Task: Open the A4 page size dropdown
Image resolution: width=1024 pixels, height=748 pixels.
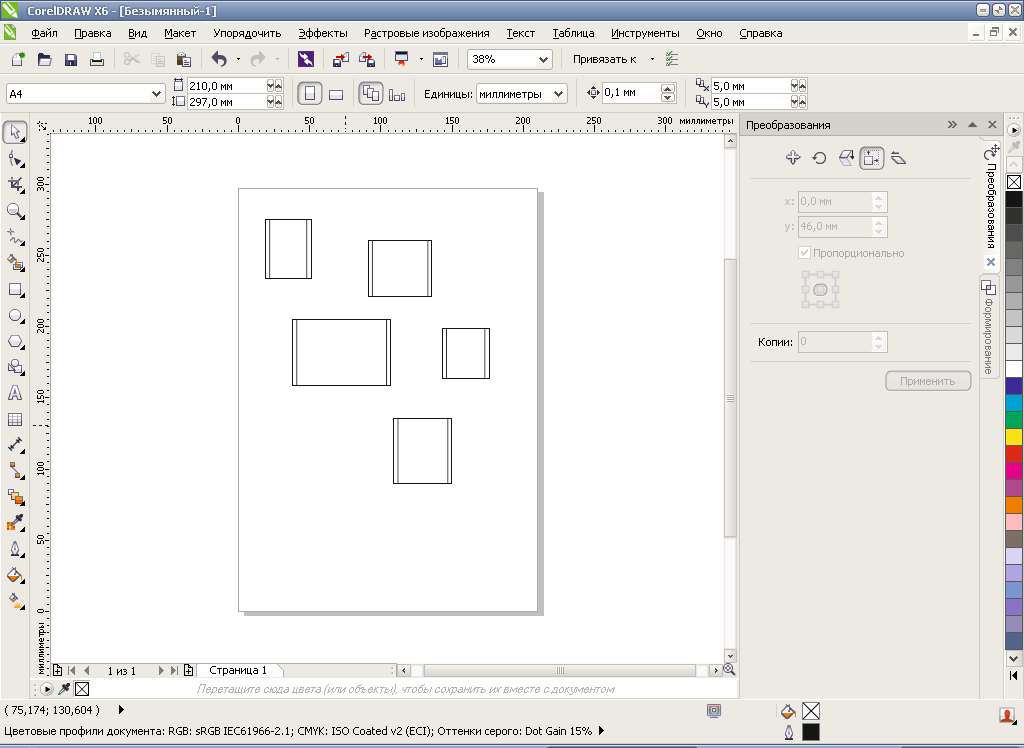Action: pyautogui.click(x=156, y=94)
